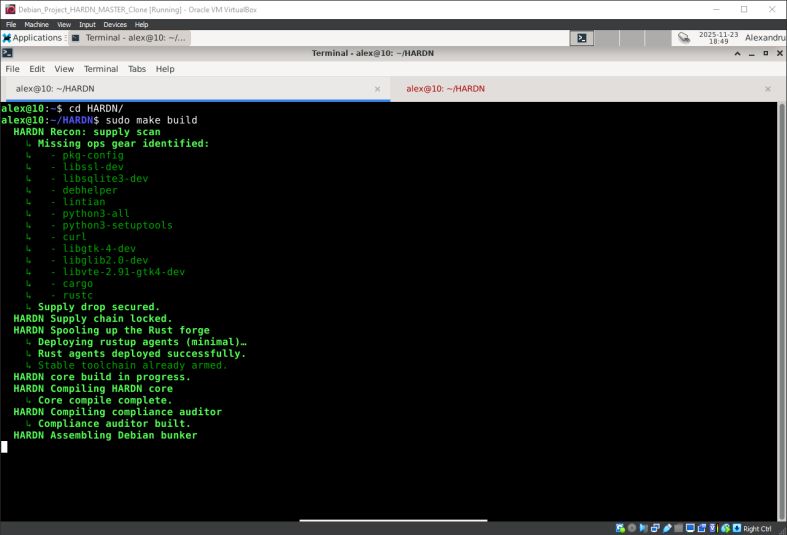Close the first terminal tab
The height and width of the screenshot is (535, 787).
tap(377, 89)
